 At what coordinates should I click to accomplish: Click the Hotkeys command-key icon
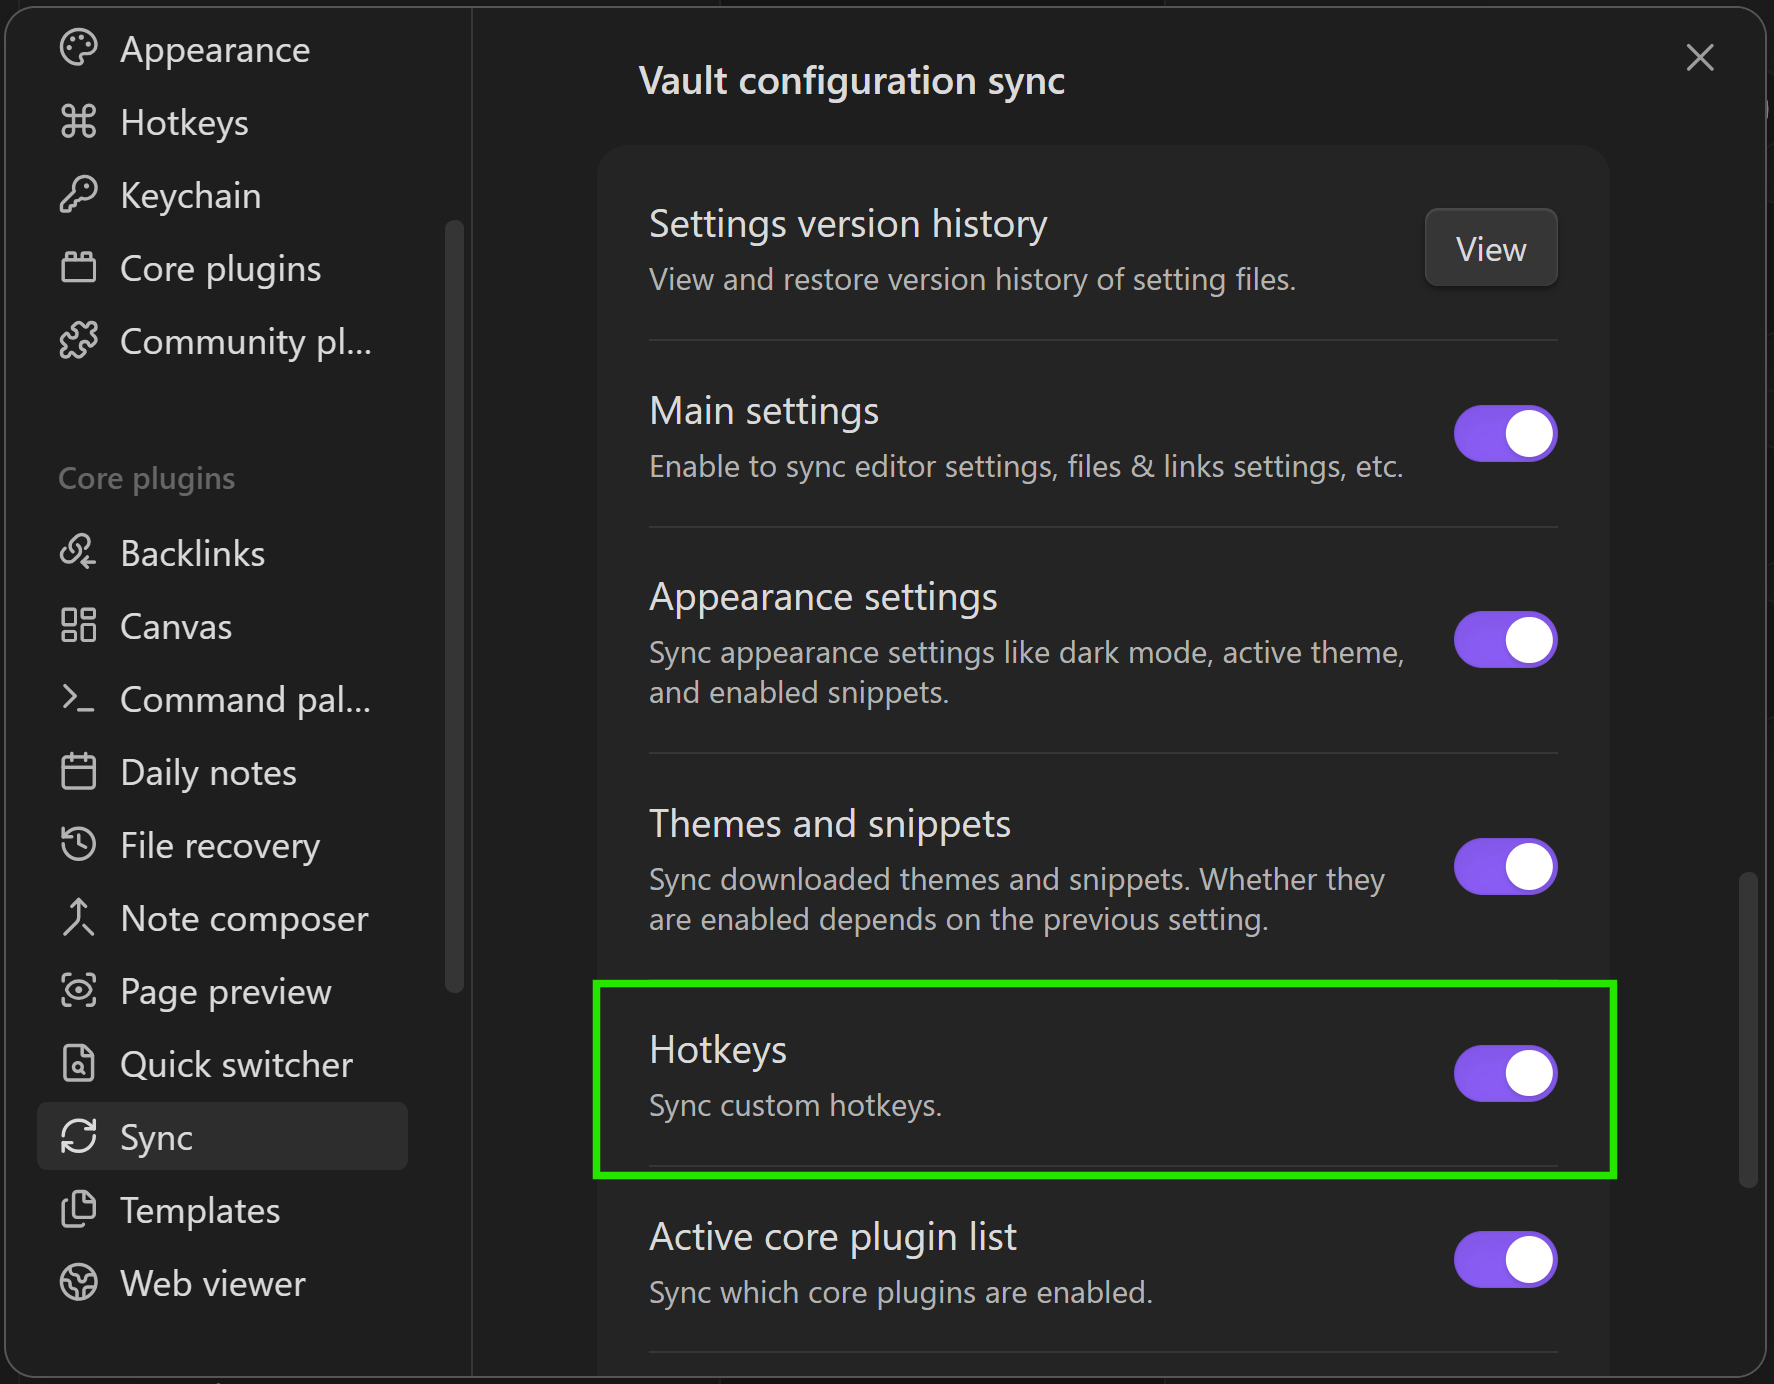[78, 121]
